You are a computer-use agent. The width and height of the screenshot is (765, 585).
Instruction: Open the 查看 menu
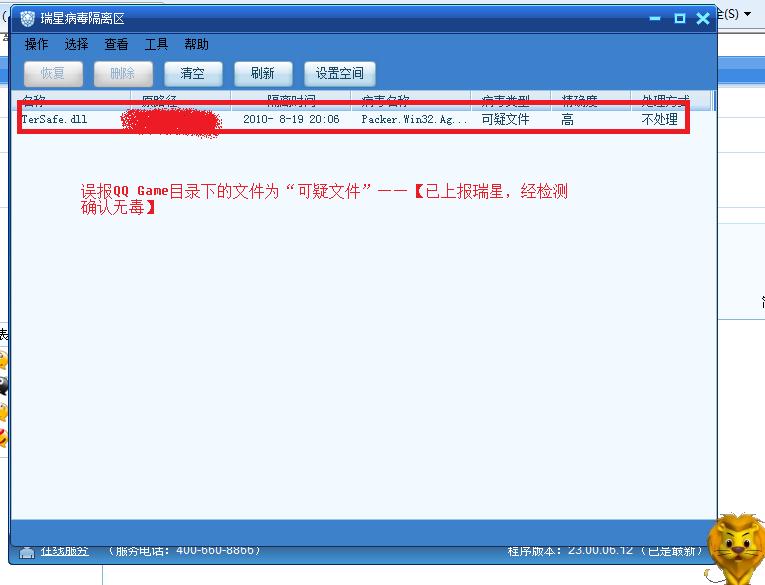point(116,44)
